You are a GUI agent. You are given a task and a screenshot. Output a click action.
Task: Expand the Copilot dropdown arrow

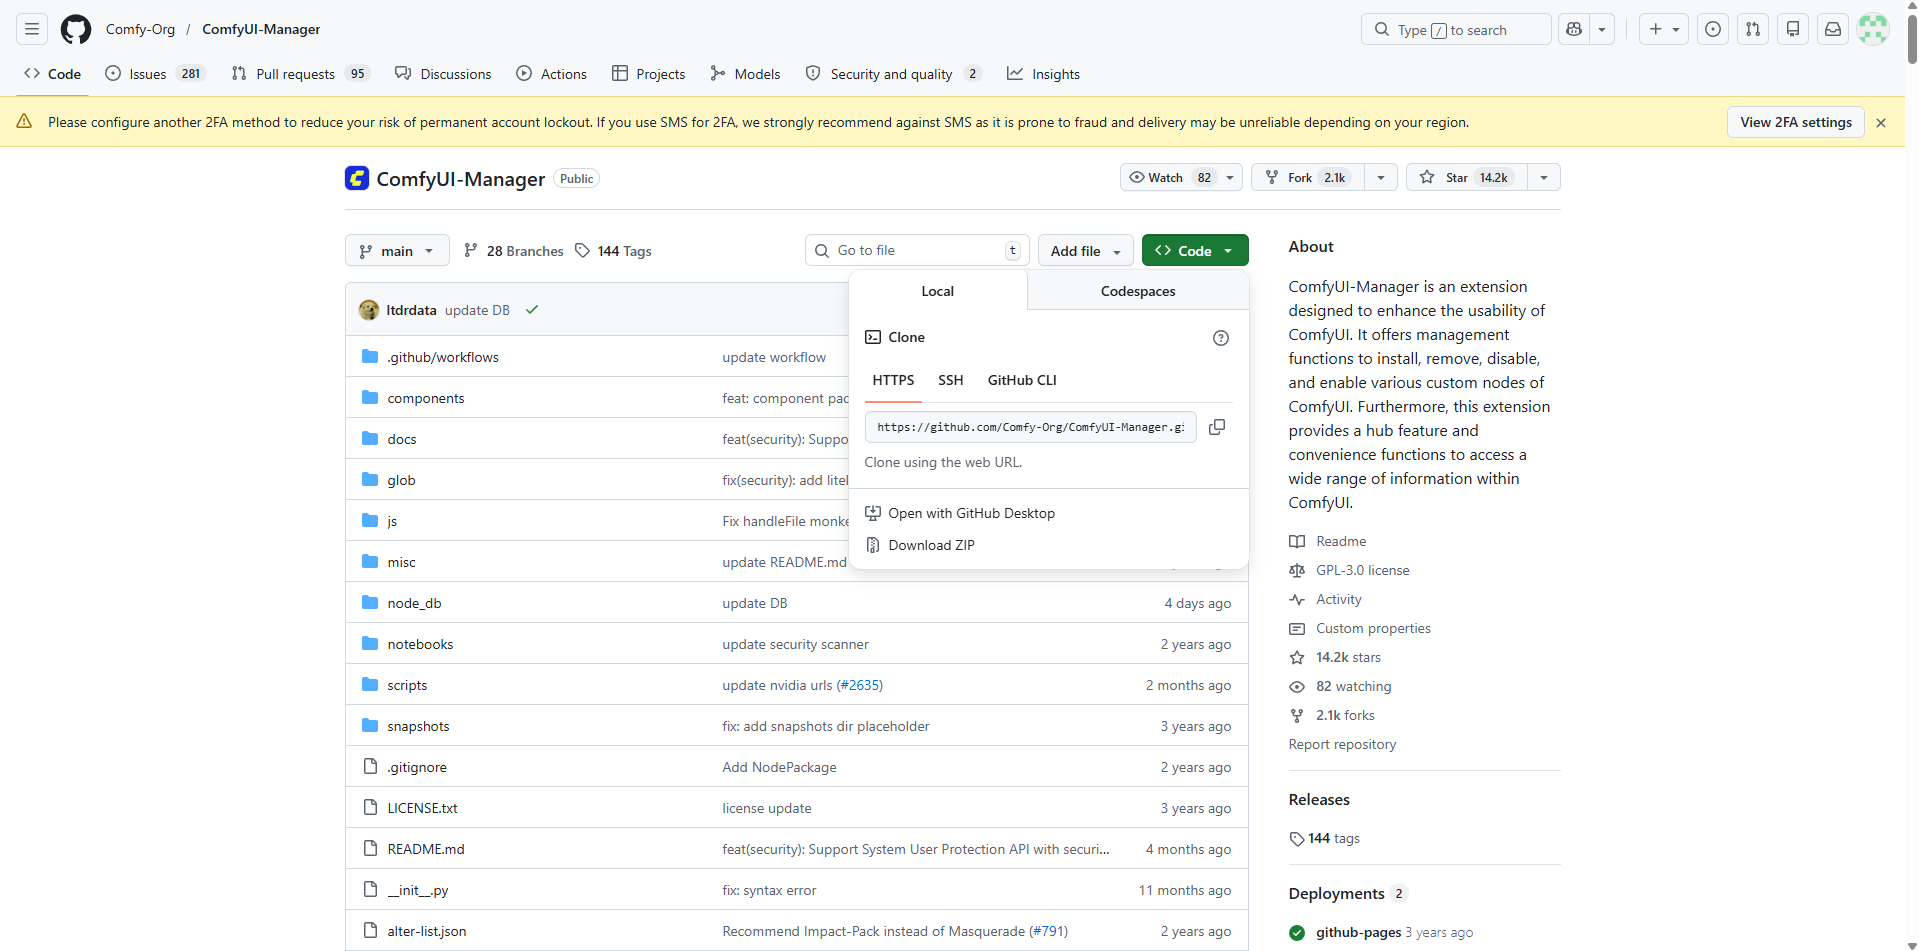(1602, 29)
